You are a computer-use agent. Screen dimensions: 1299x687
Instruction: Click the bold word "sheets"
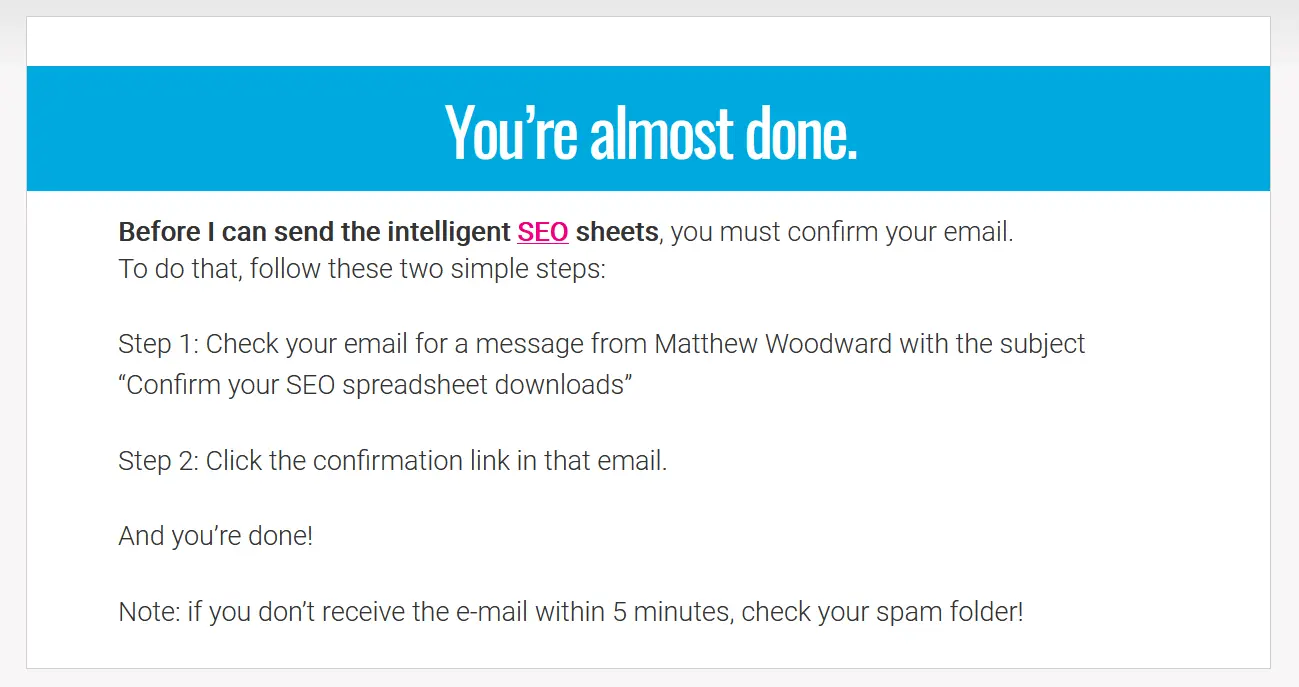(x=616, y=232)
